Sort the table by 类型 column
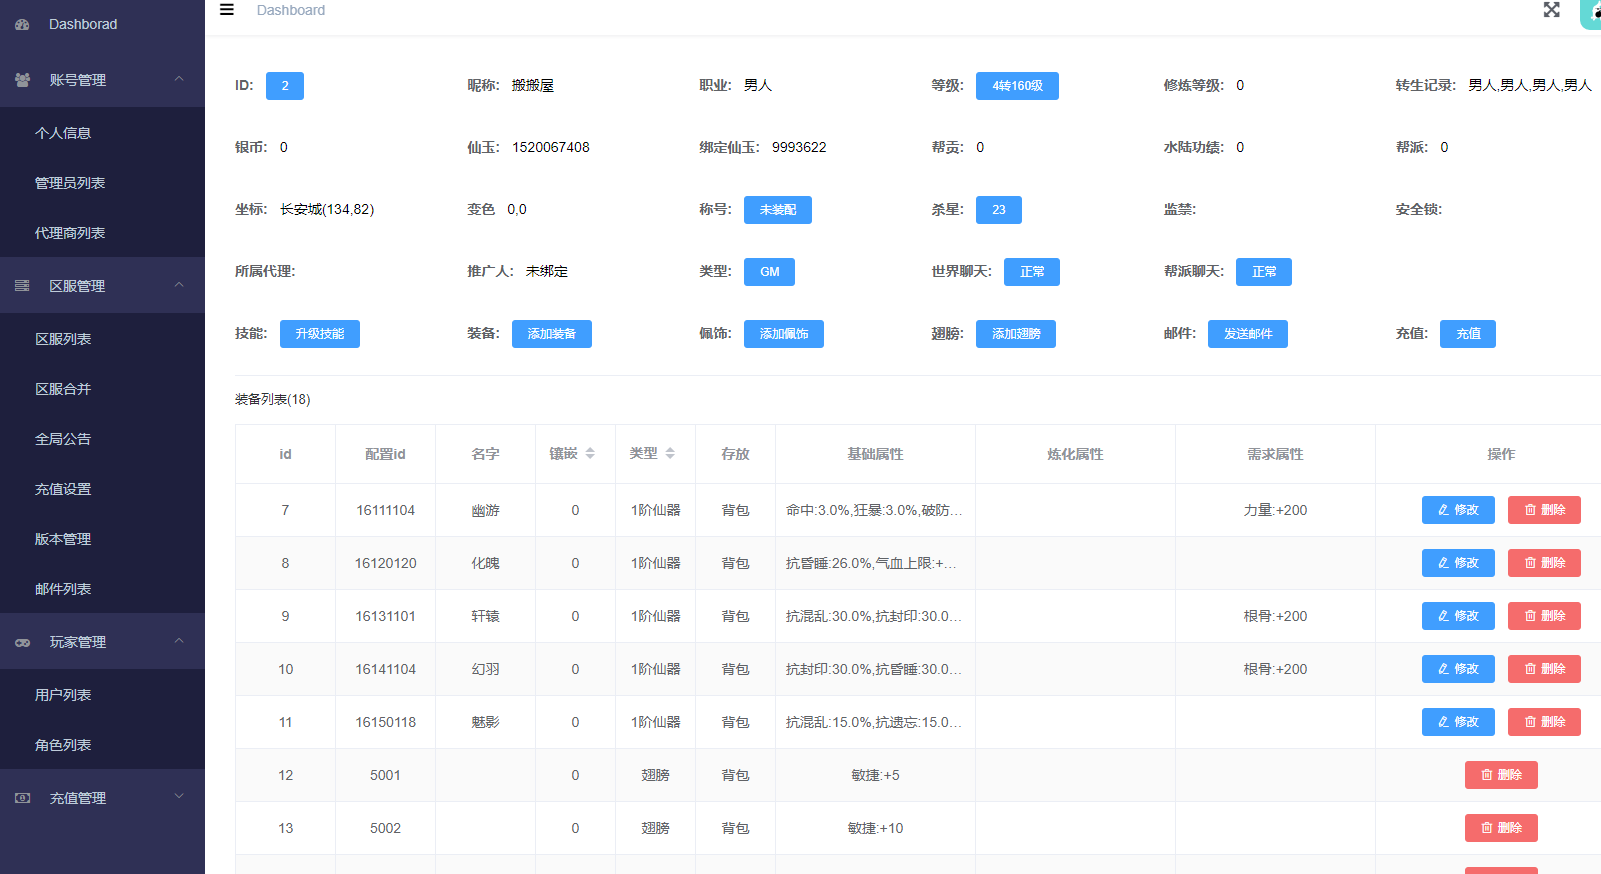The image size is (1601, 874). (670, 454)
